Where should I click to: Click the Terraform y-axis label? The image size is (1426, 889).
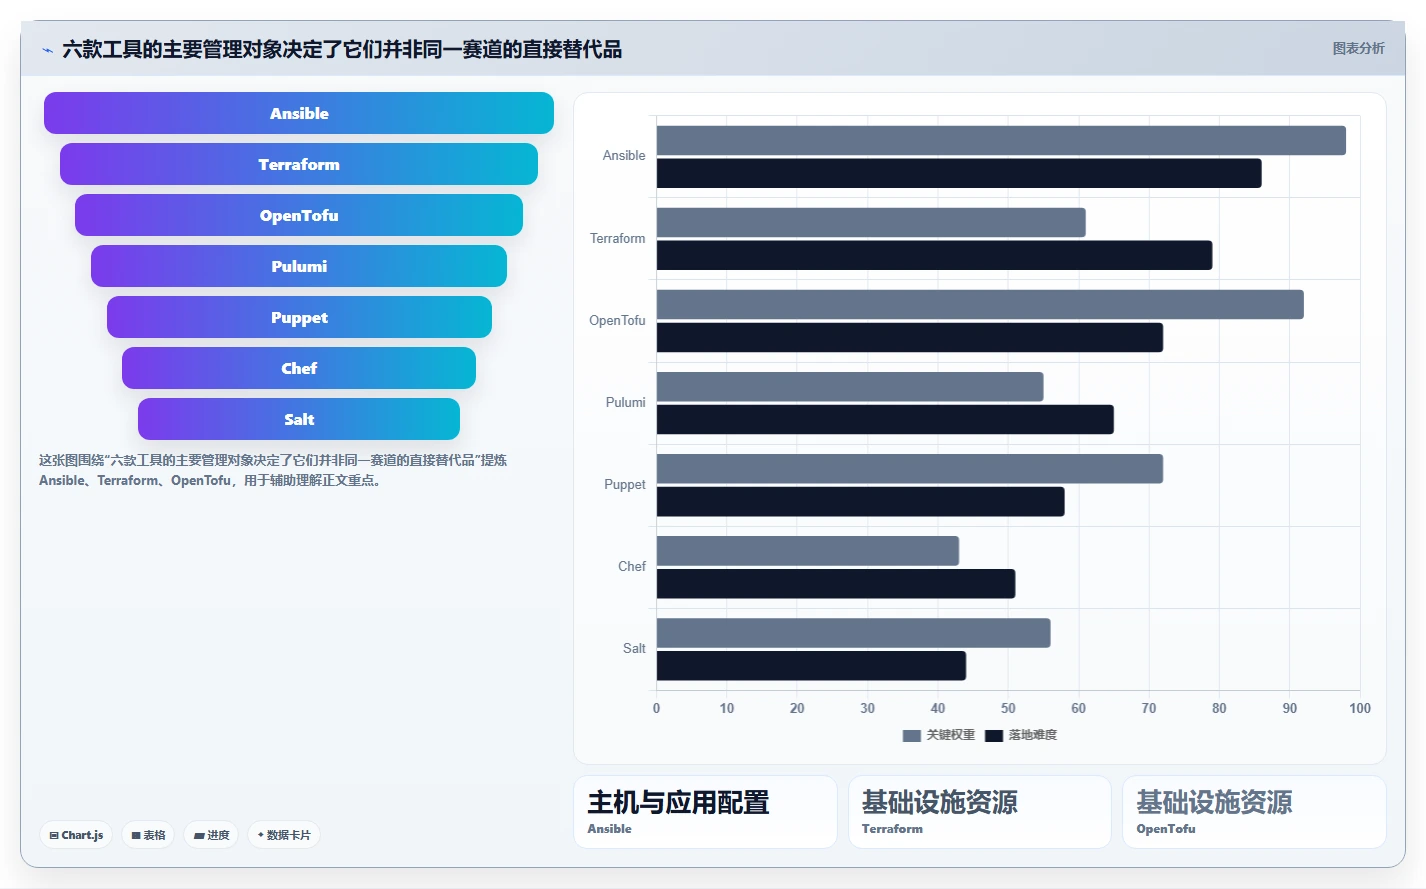[x=617, y=238]
